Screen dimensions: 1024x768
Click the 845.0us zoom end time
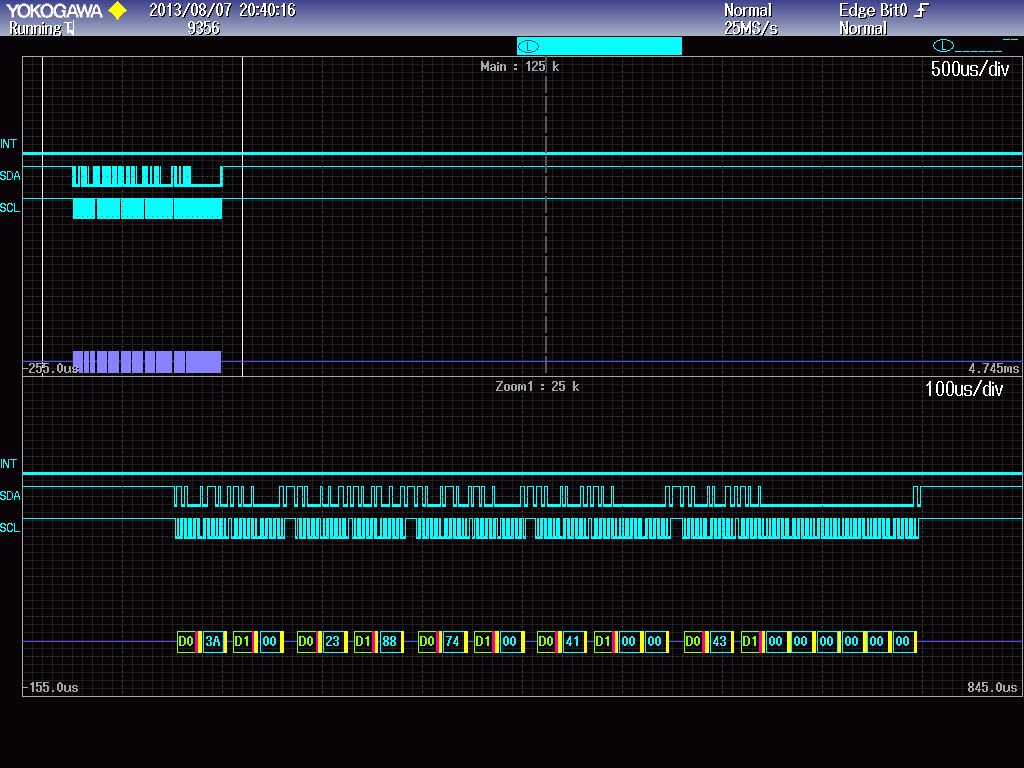[x=992, y=687]
